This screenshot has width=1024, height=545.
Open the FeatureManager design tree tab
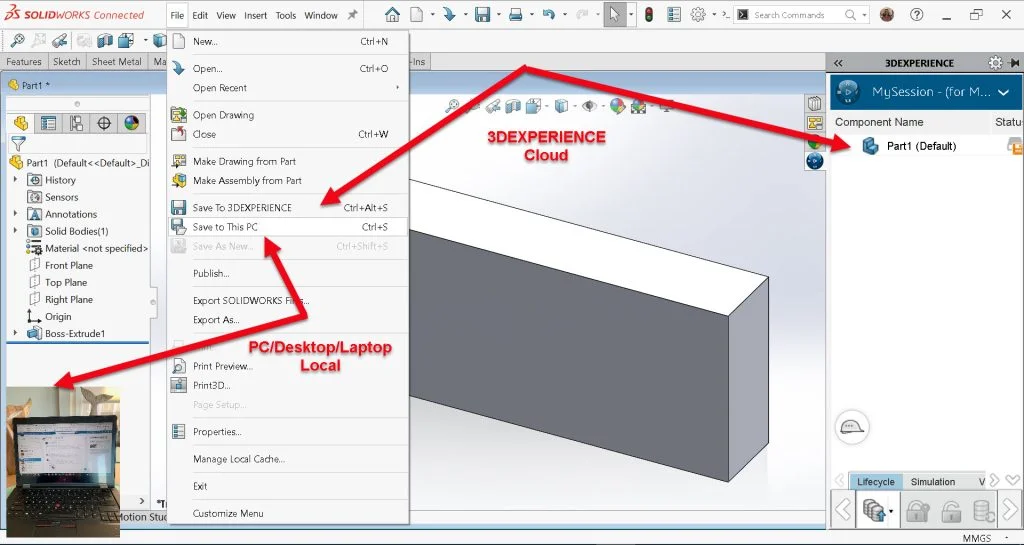(x=20, y=123)
